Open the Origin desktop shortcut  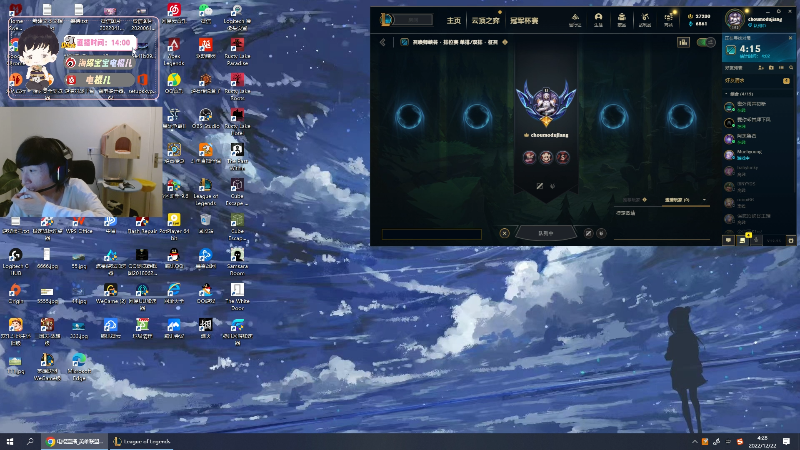(x=15, y=294)
